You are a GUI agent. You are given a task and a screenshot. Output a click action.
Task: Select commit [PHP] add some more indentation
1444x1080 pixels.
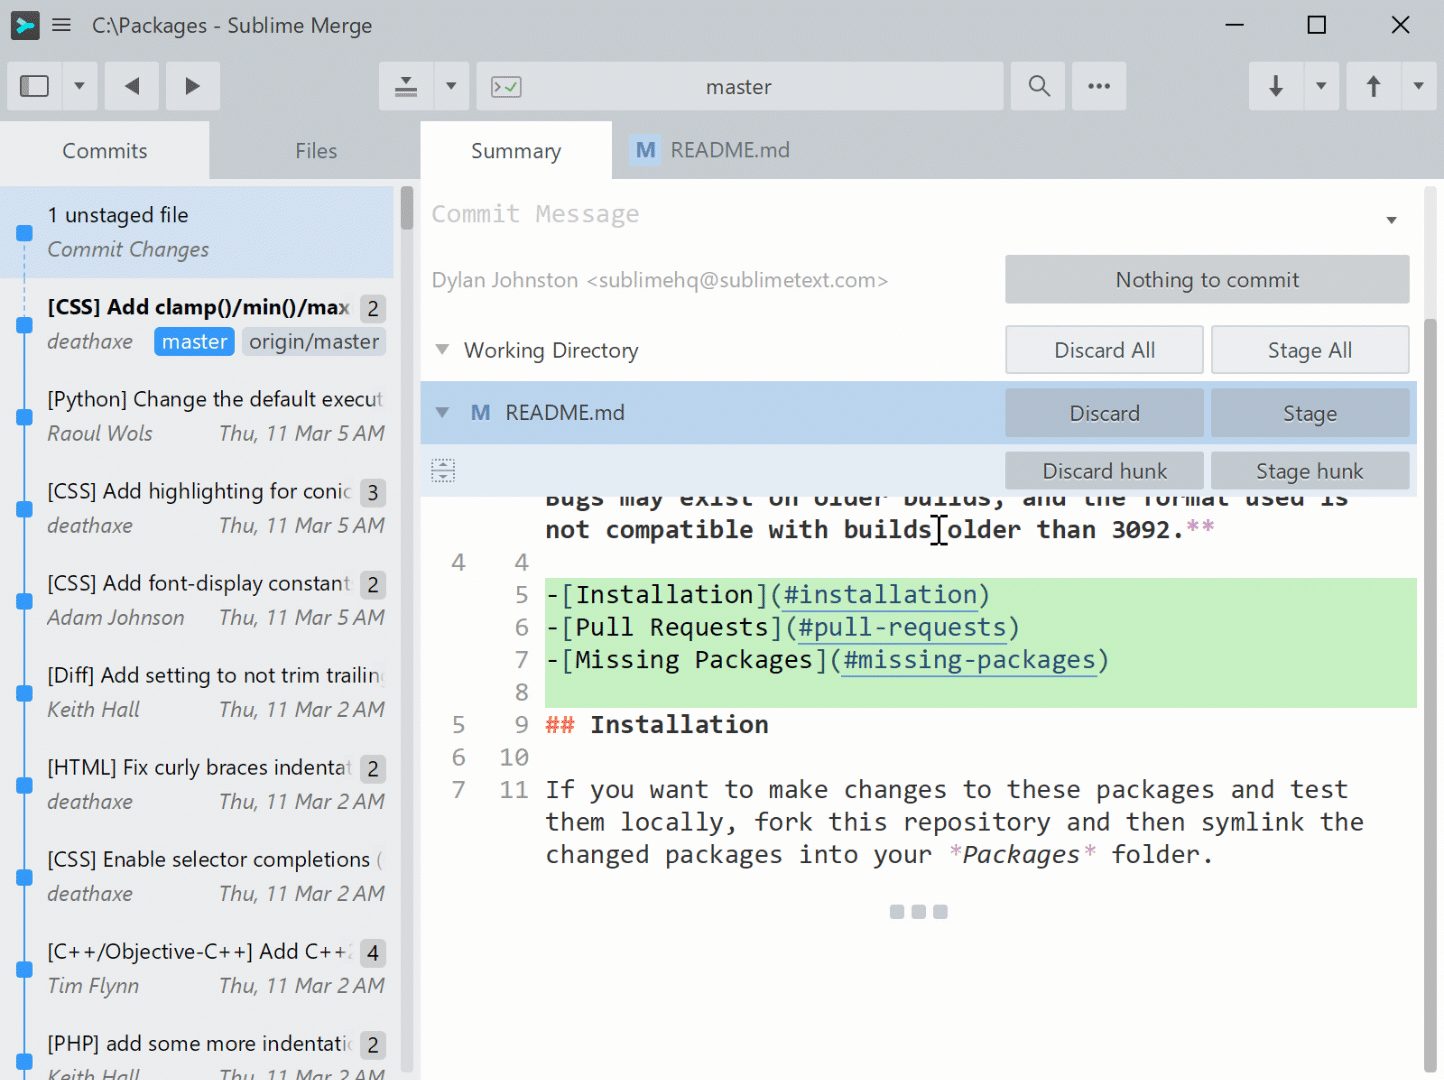(x=197, y=1048)
